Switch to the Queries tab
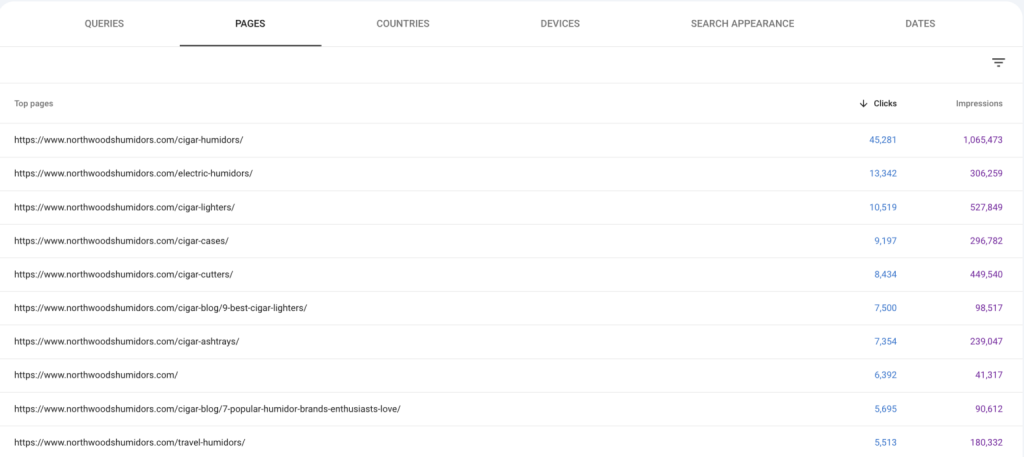Screen dimensions: 1024x457 click(104, 24)
